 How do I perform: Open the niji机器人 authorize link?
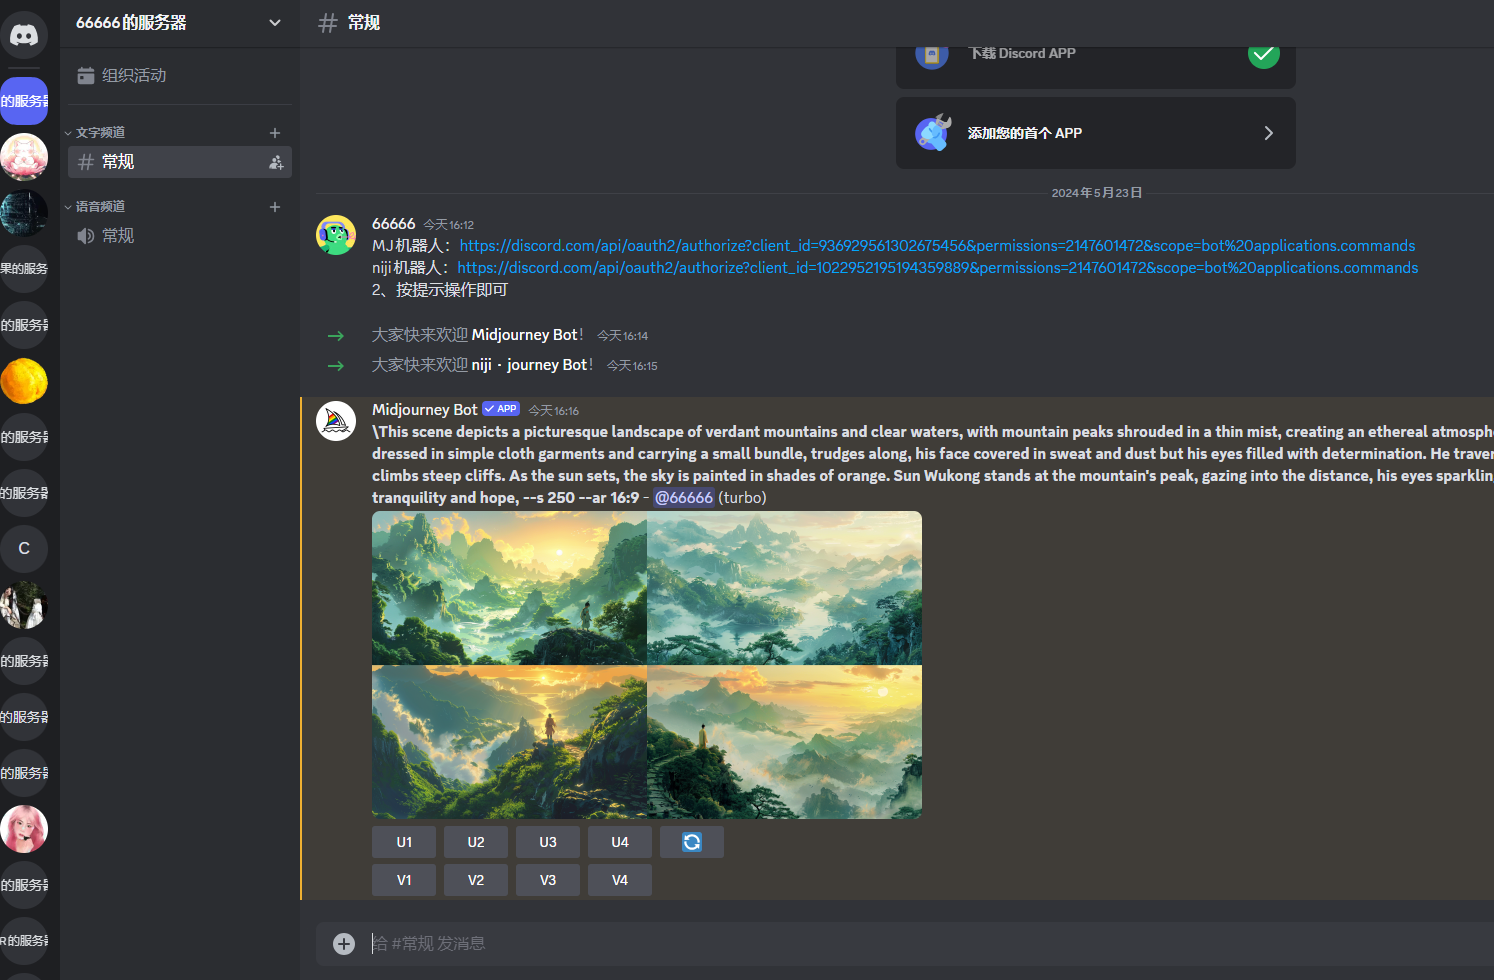pyautogui.click(x=938, y=268)
